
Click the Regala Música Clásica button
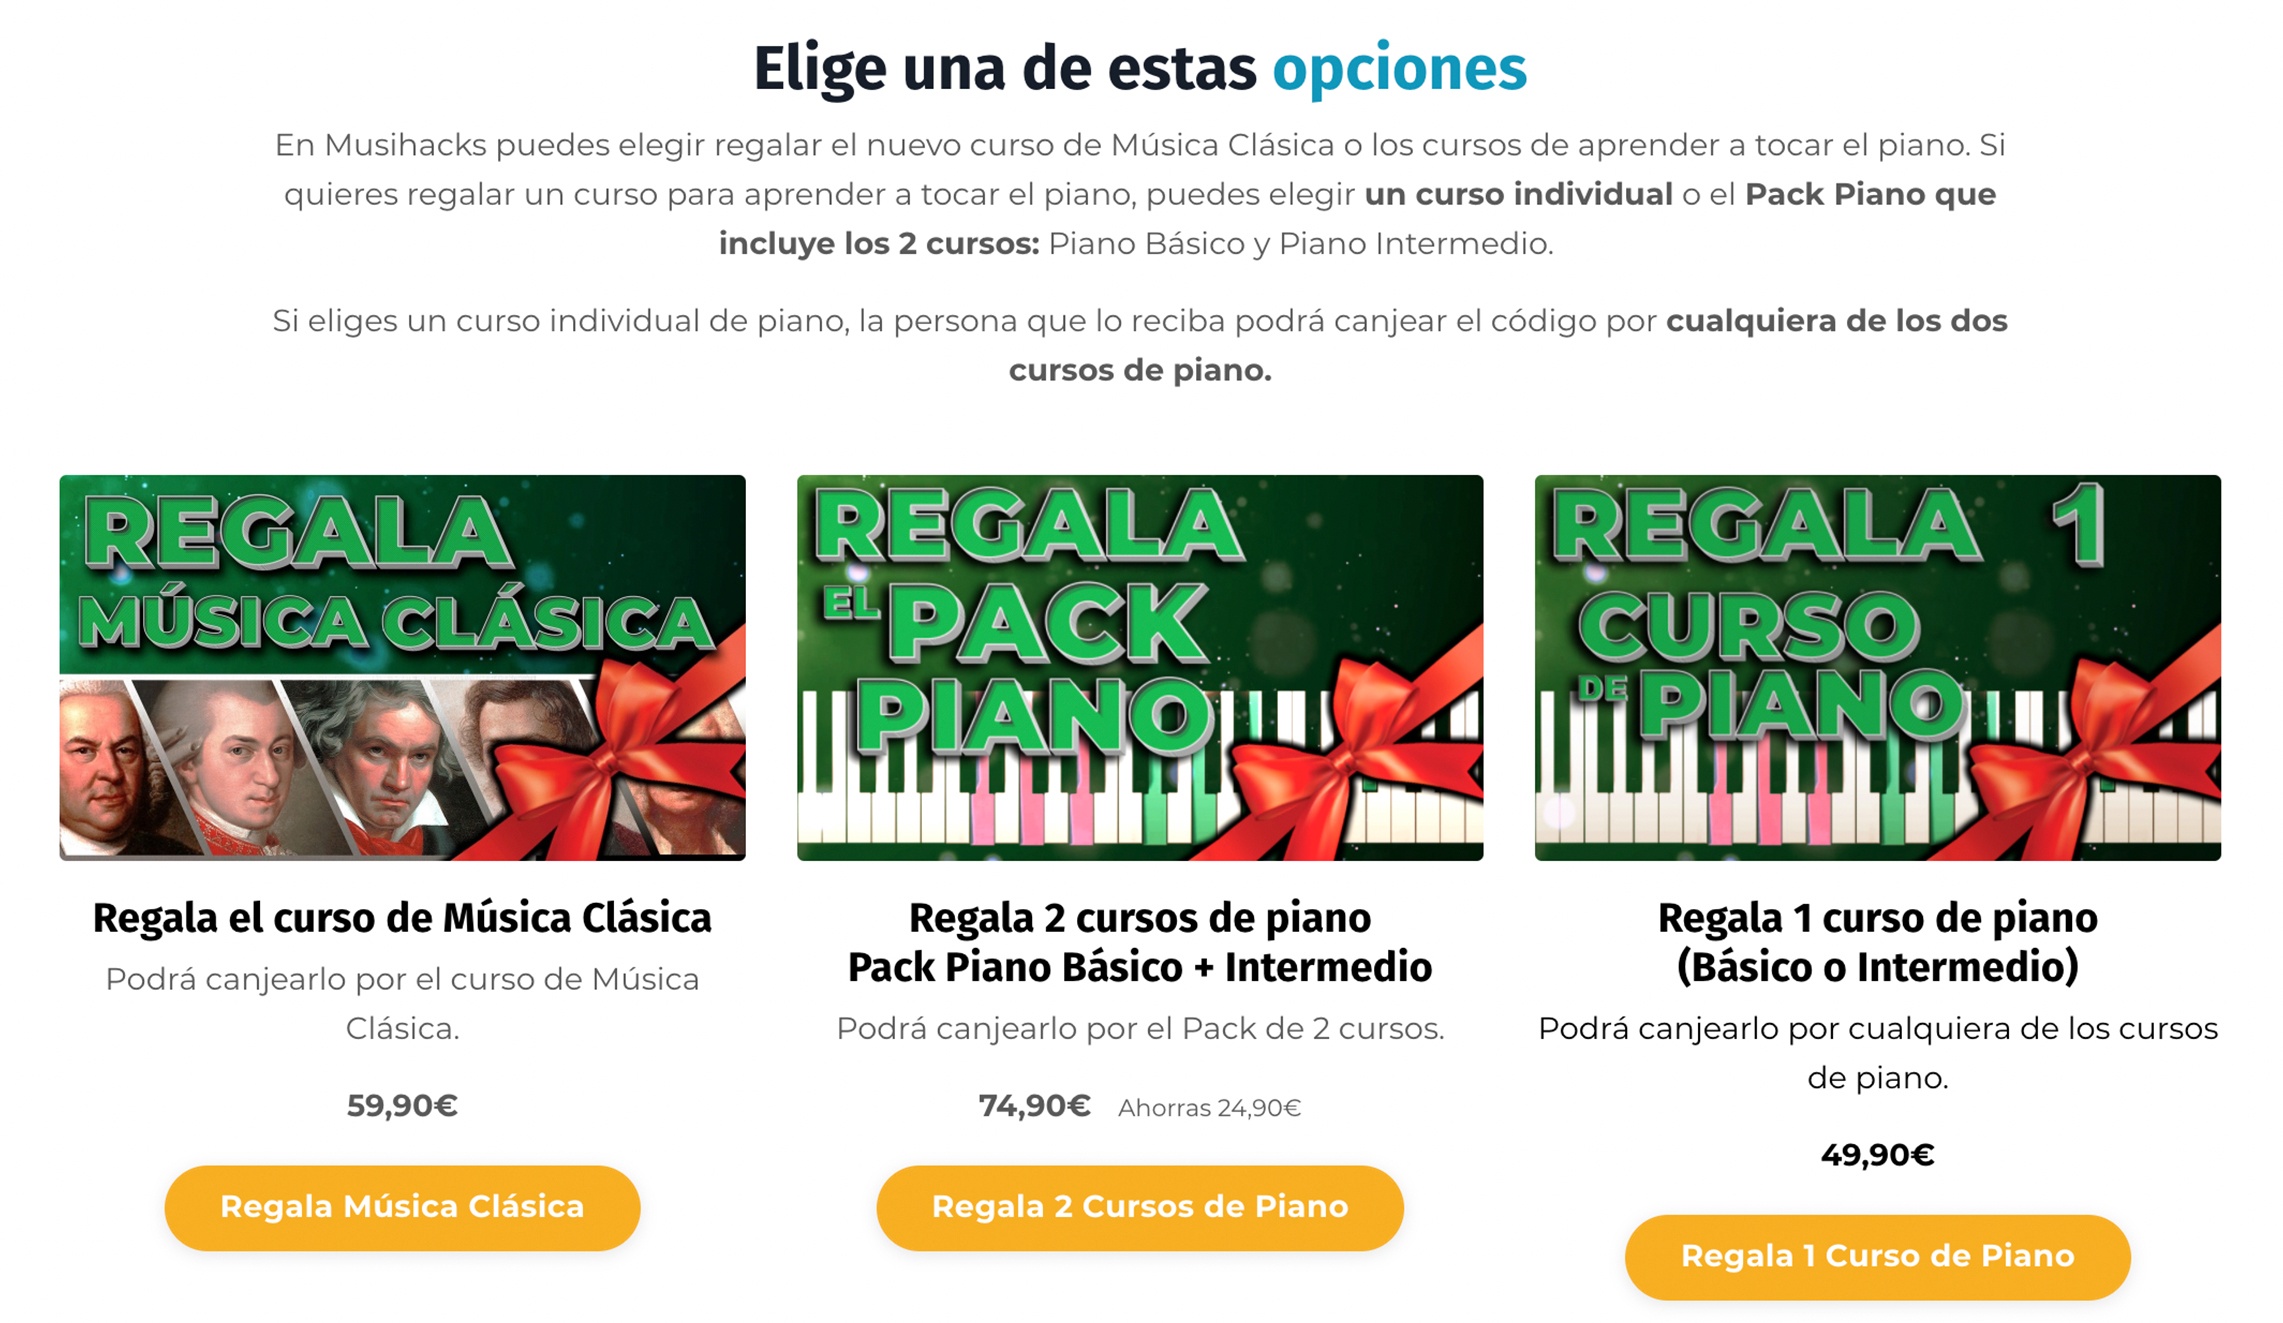click(402, 1207)
